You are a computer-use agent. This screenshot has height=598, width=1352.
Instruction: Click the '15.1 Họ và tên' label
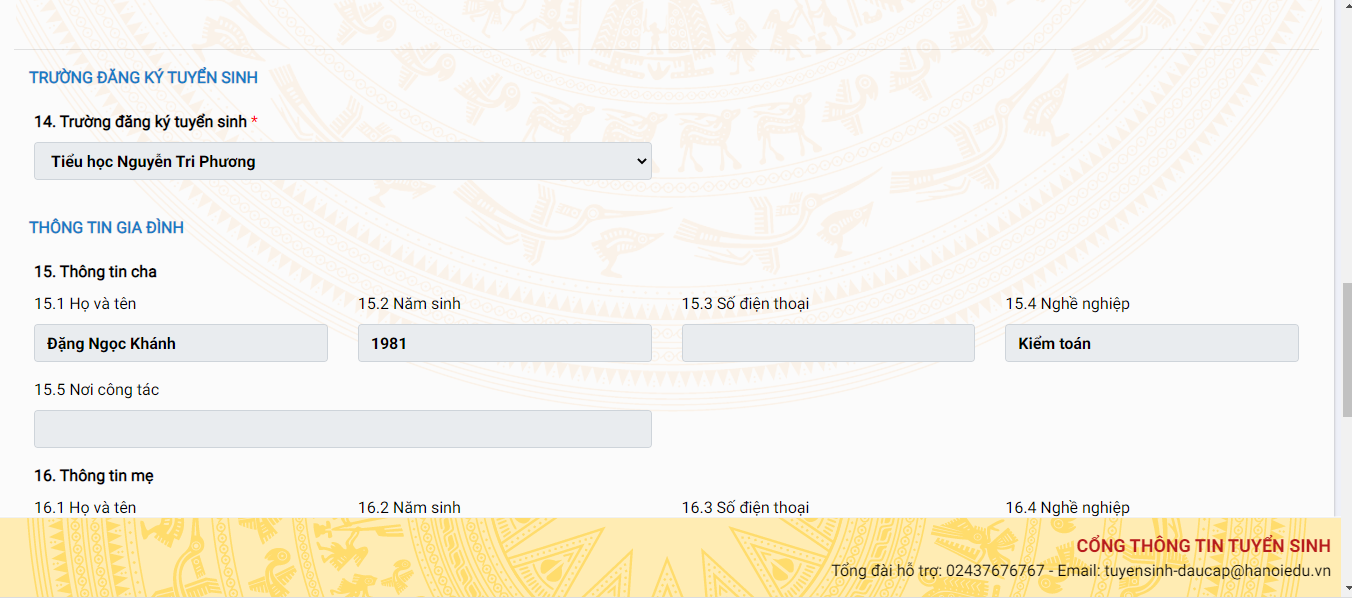[x=85, y=304]
